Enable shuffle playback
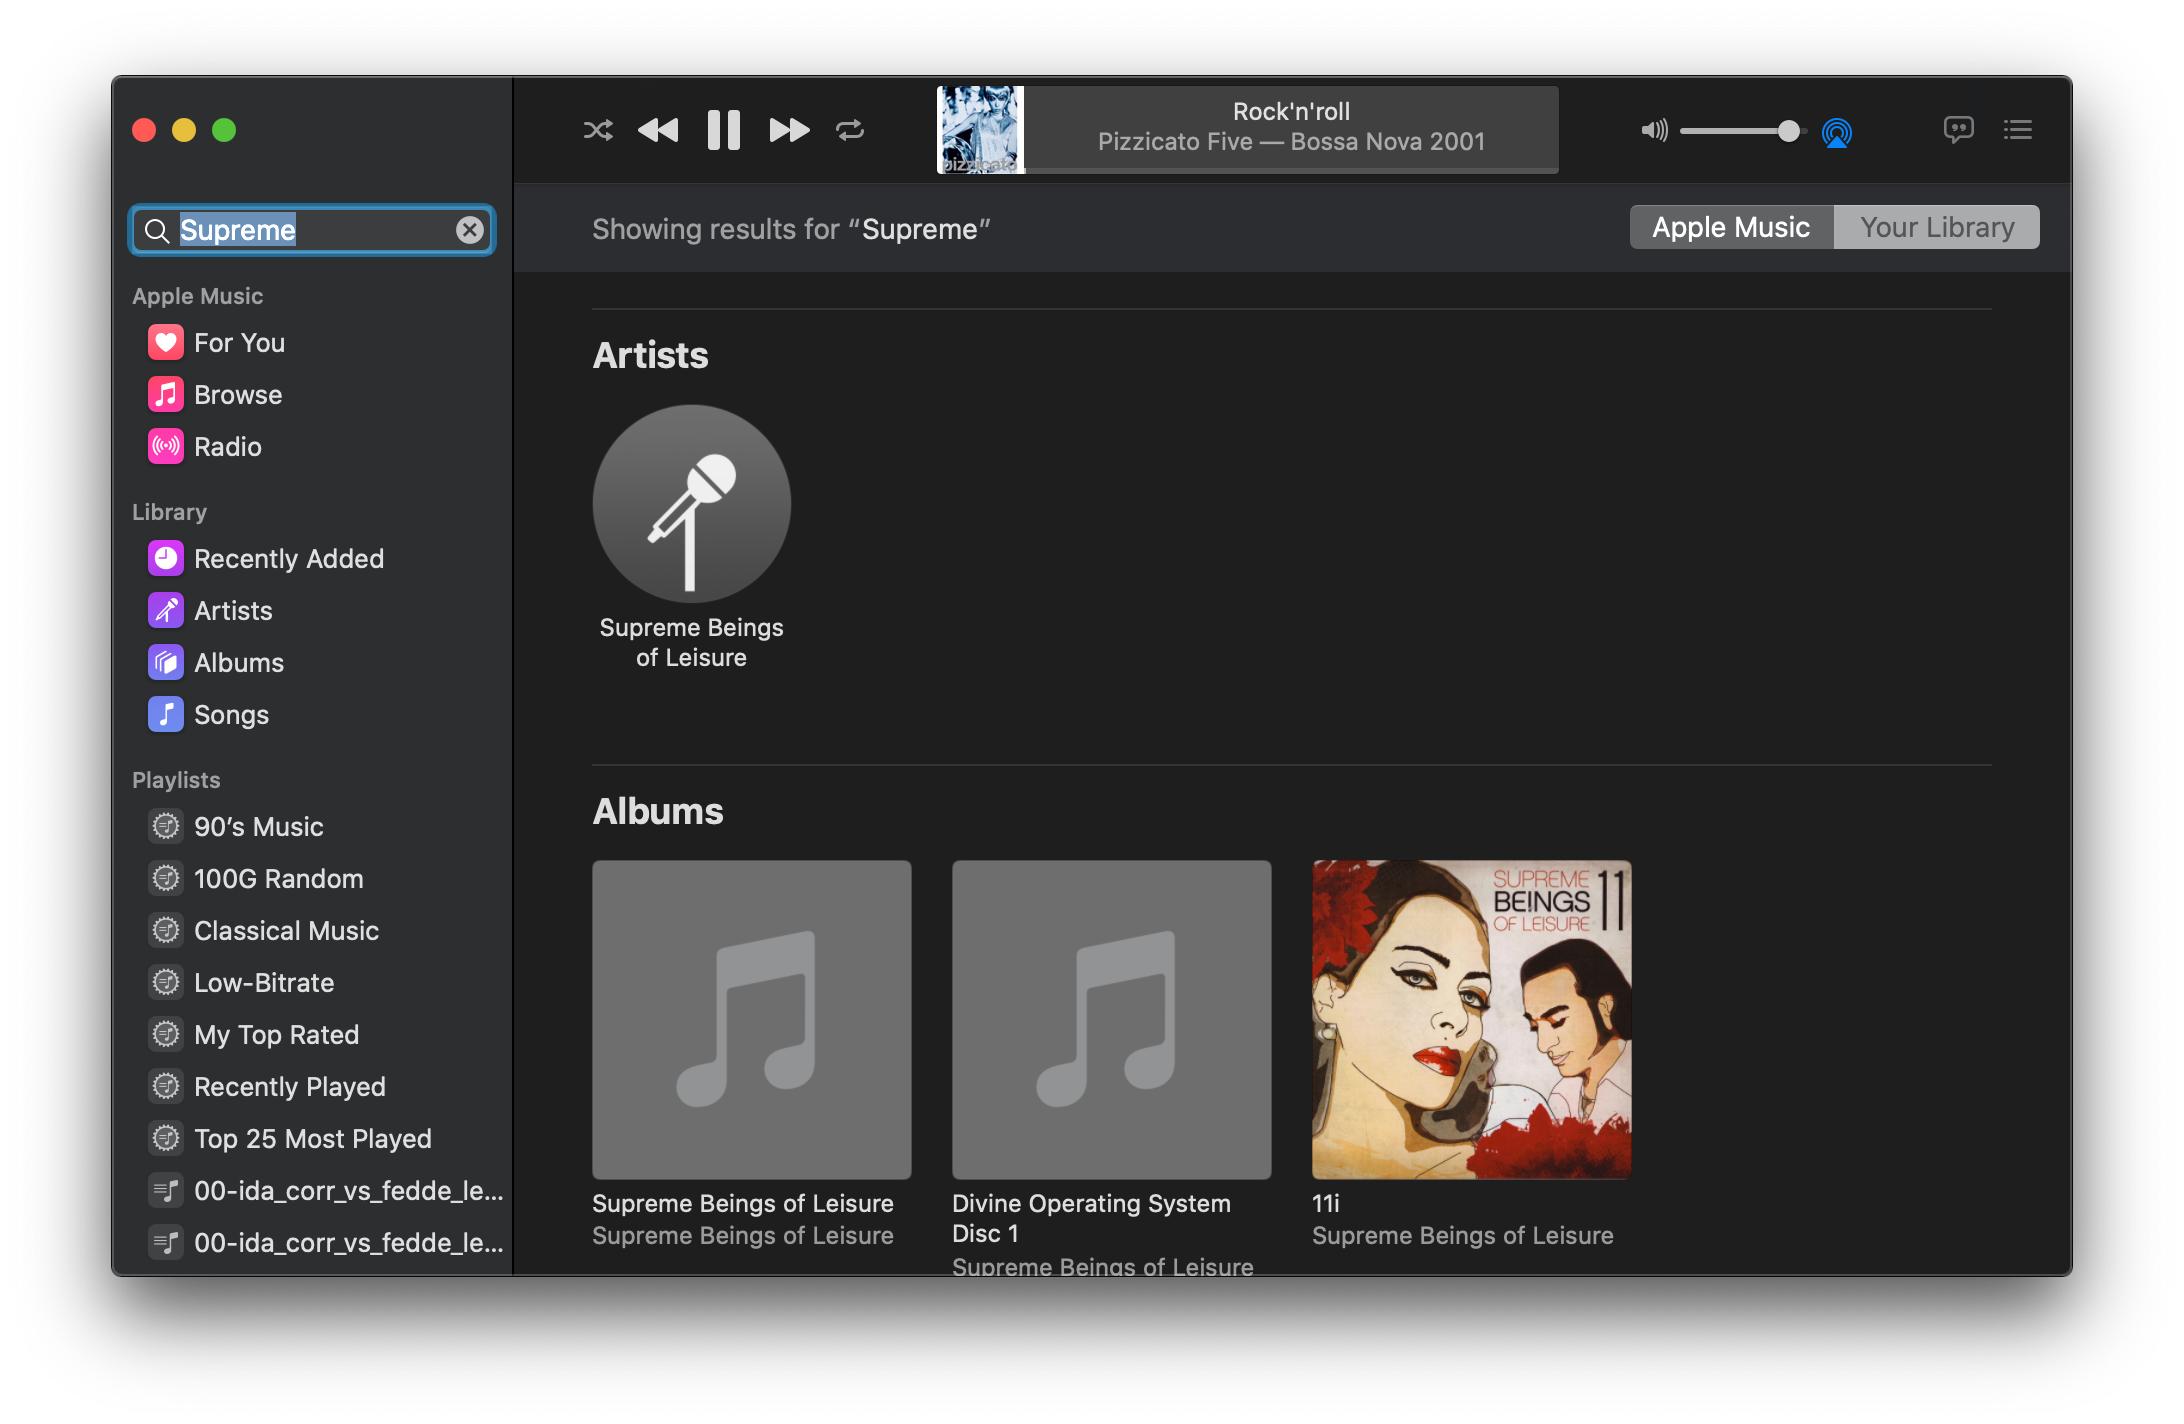 click(598, 129)
